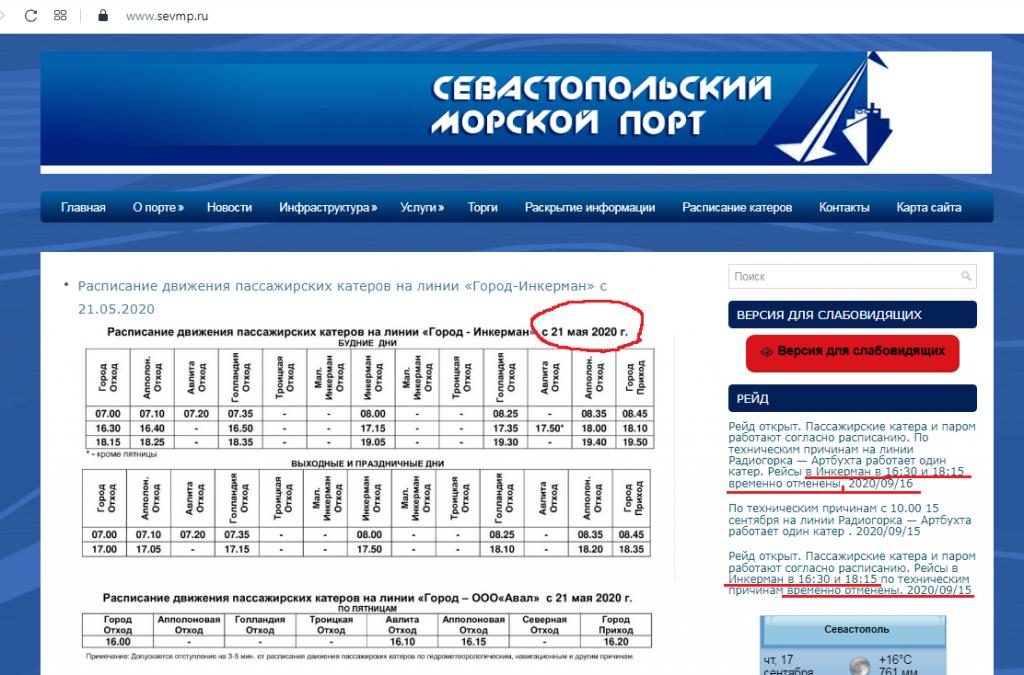1024x675 pixels.
Task: Click the weather icon in Севастополь widget
Action: (860, 665)
